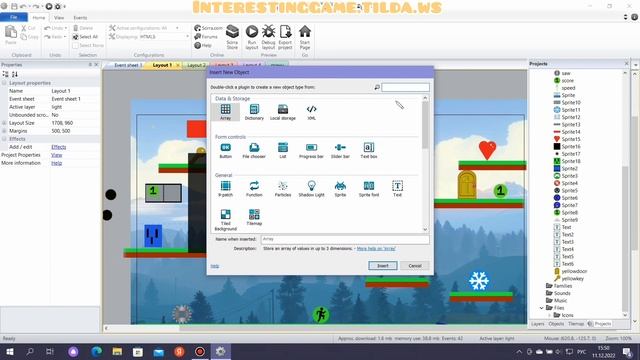Open the Event sheet 1 tab
The image size is (640, 360).
coord(128,65)
